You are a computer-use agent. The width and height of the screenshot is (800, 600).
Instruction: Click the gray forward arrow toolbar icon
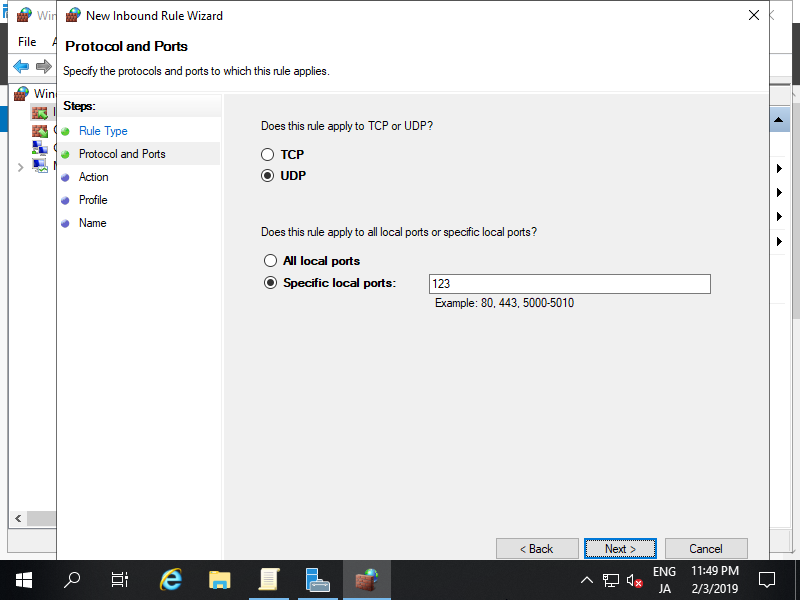[x=43, y=66]
